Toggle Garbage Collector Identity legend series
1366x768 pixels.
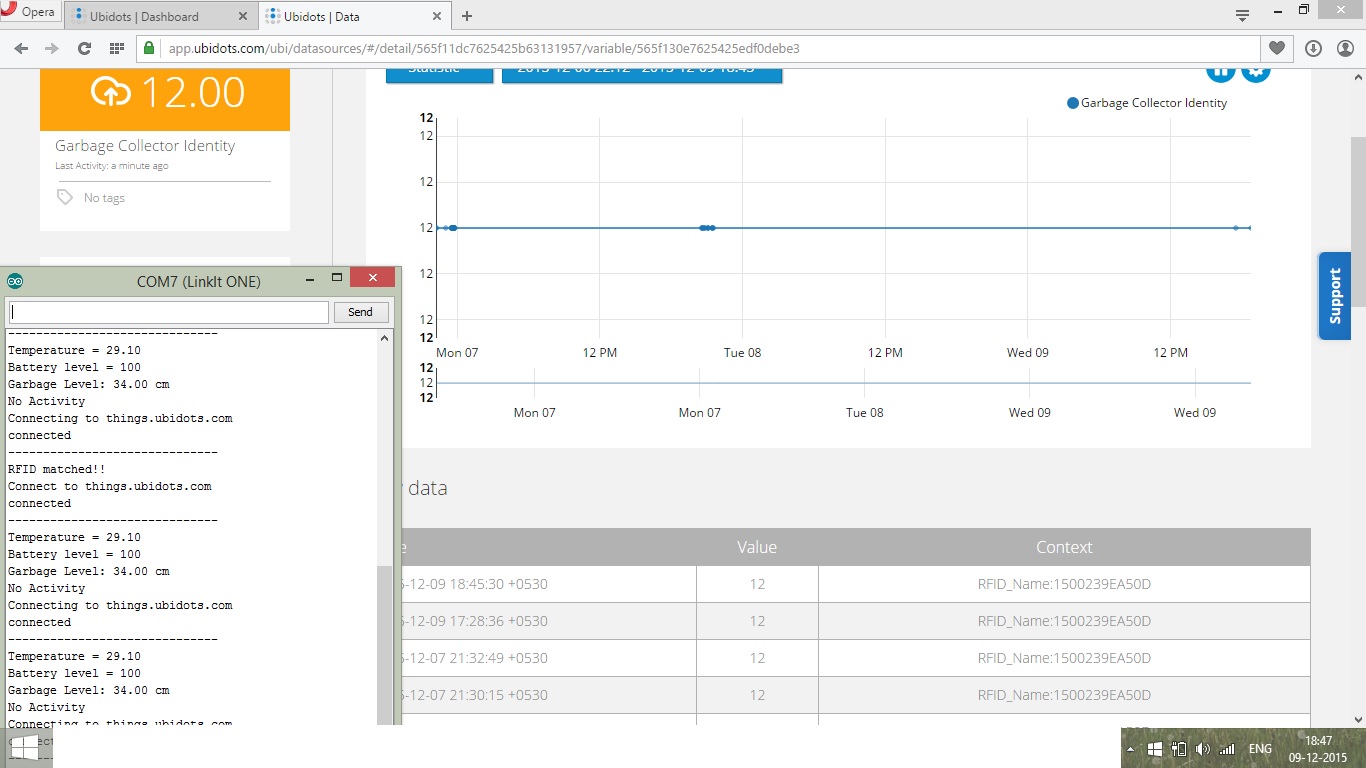click(x=1147, y=103)
